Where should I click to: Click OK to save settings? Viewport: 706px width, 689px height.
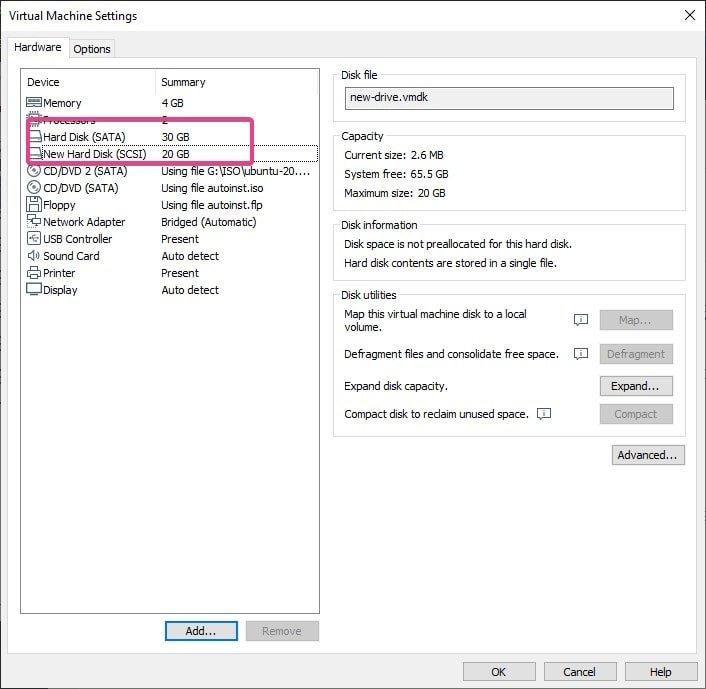tap(498, 672)
